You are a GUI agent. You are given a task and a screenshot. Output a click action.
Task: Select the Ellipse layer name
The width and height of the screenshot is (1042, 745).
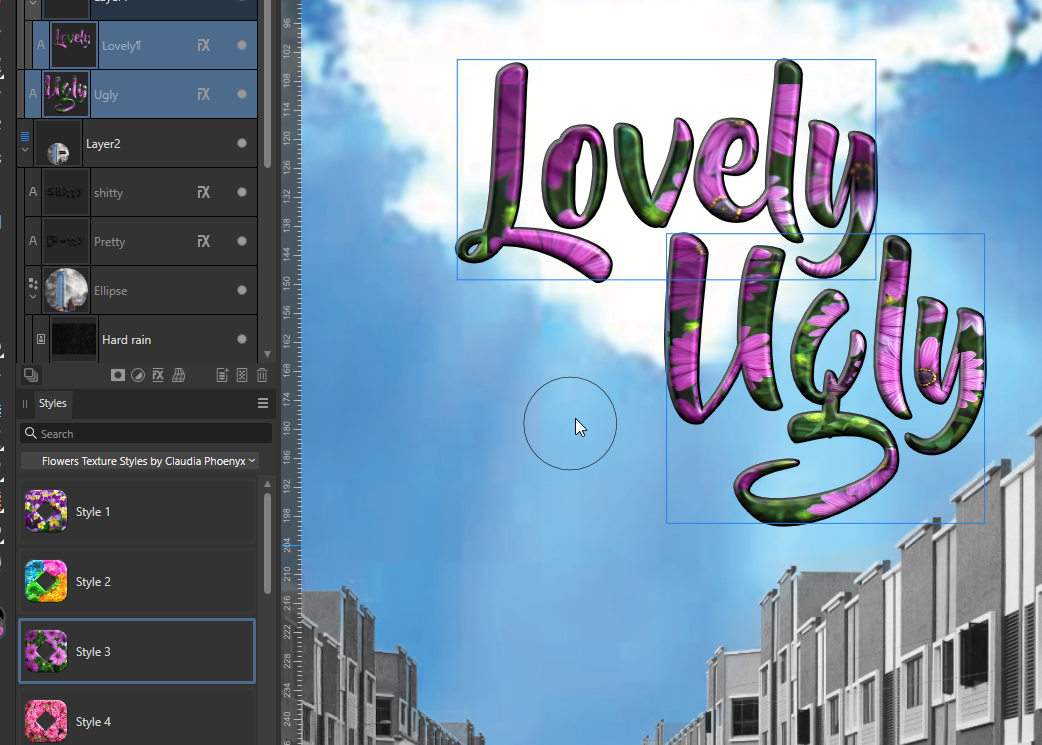(110, 290)
